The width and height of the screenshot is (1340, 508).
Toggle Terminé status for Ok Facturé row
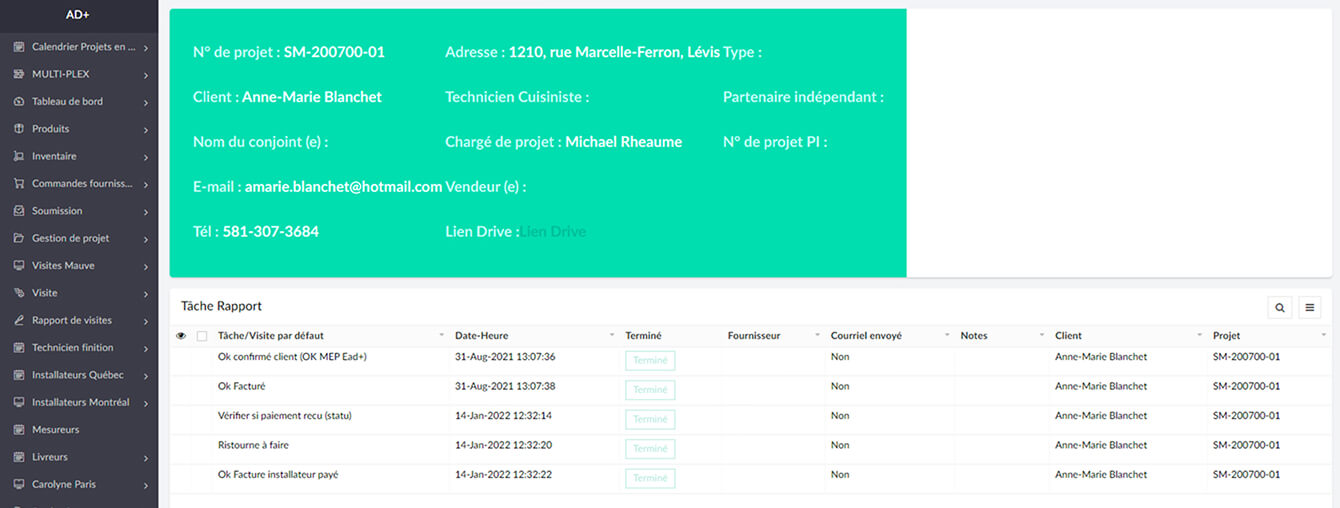tap(650, 390)
